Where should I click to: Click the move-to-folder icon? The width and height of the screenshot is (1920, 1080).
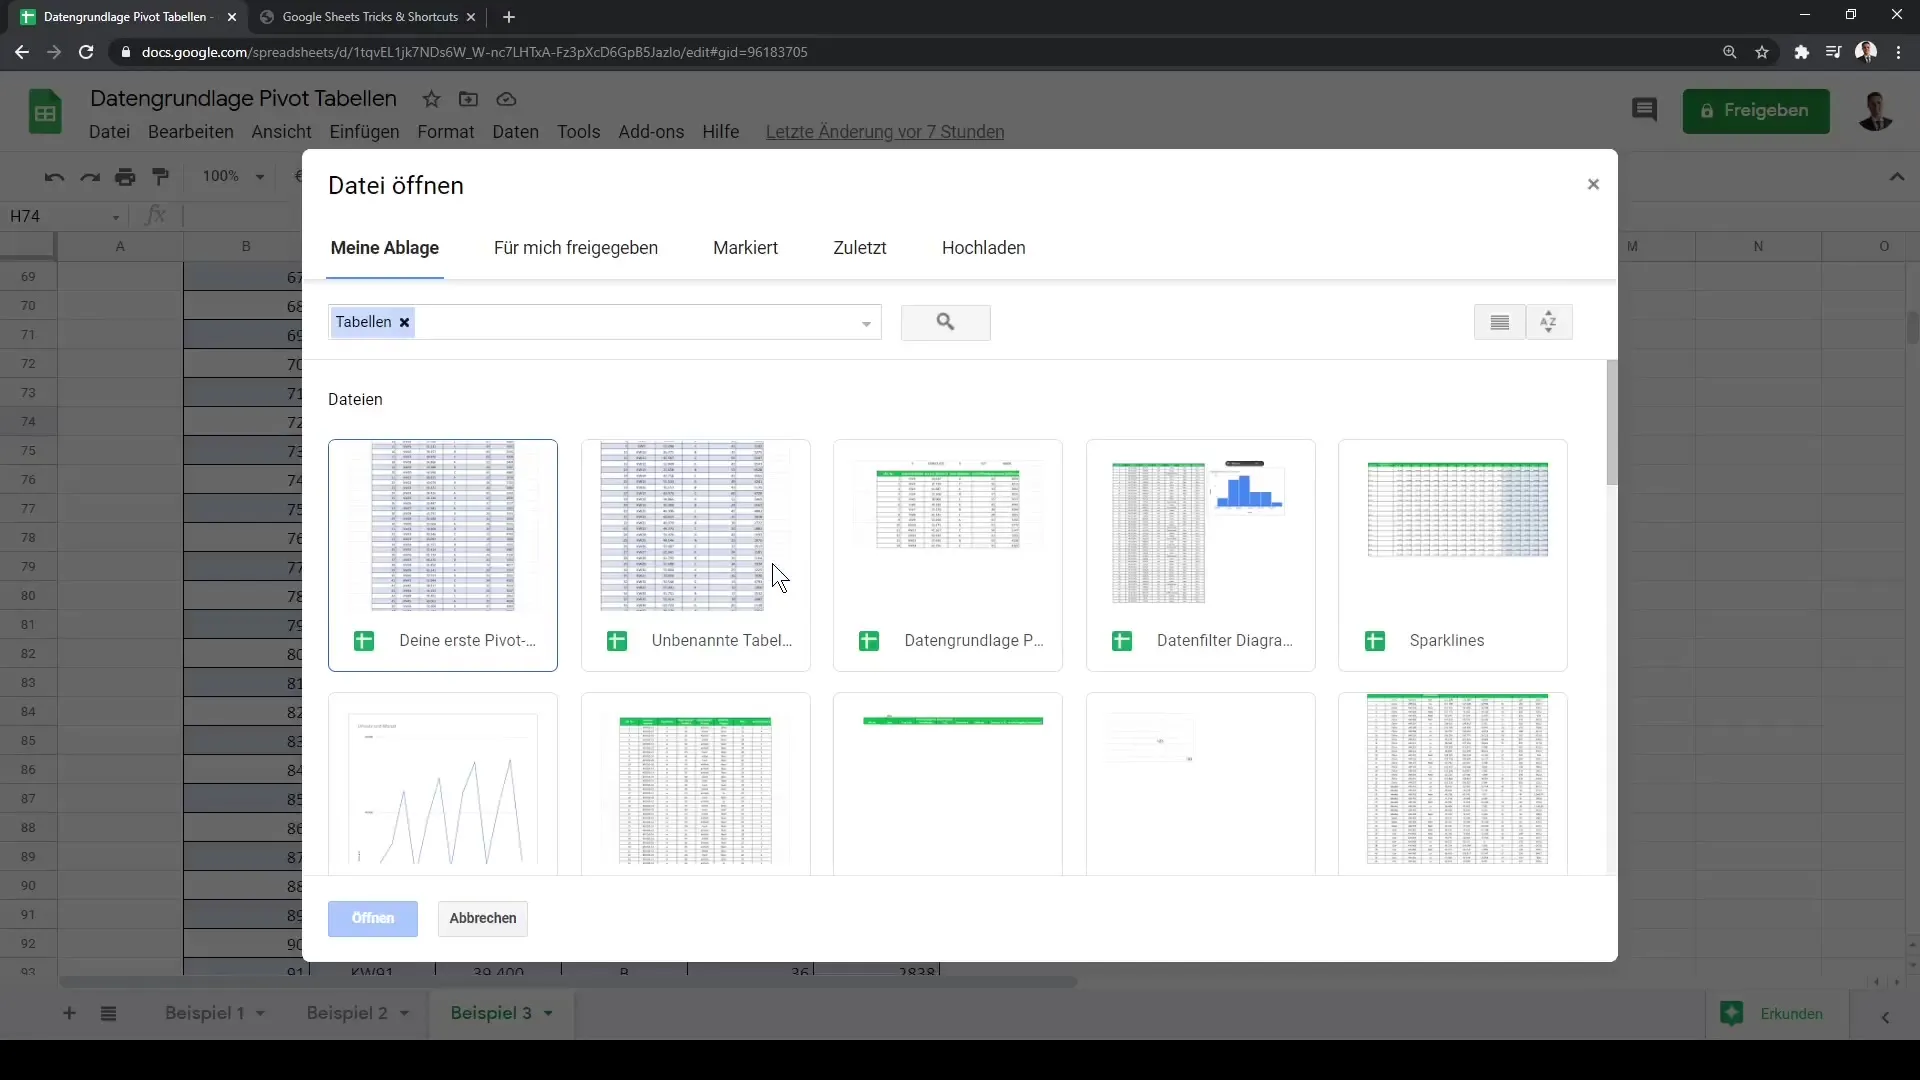click(468, 99)
